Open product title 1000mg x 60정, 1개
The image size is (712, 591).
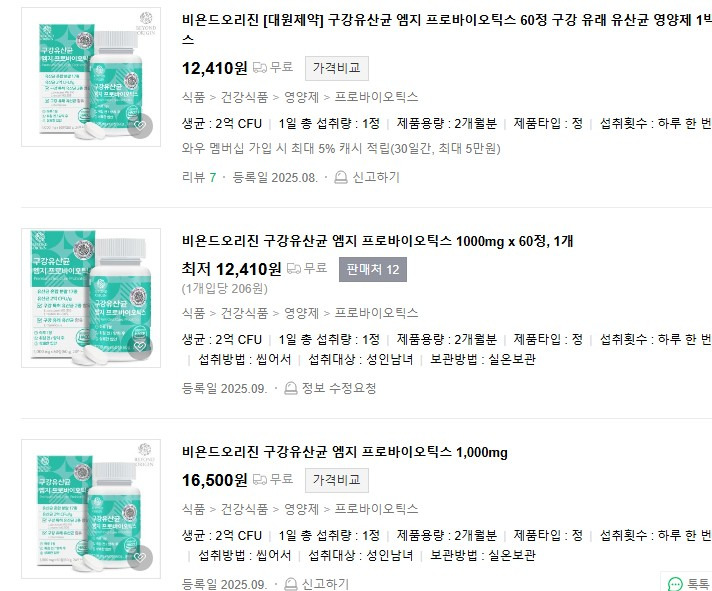pyautogui.click(x=377, y=241)
